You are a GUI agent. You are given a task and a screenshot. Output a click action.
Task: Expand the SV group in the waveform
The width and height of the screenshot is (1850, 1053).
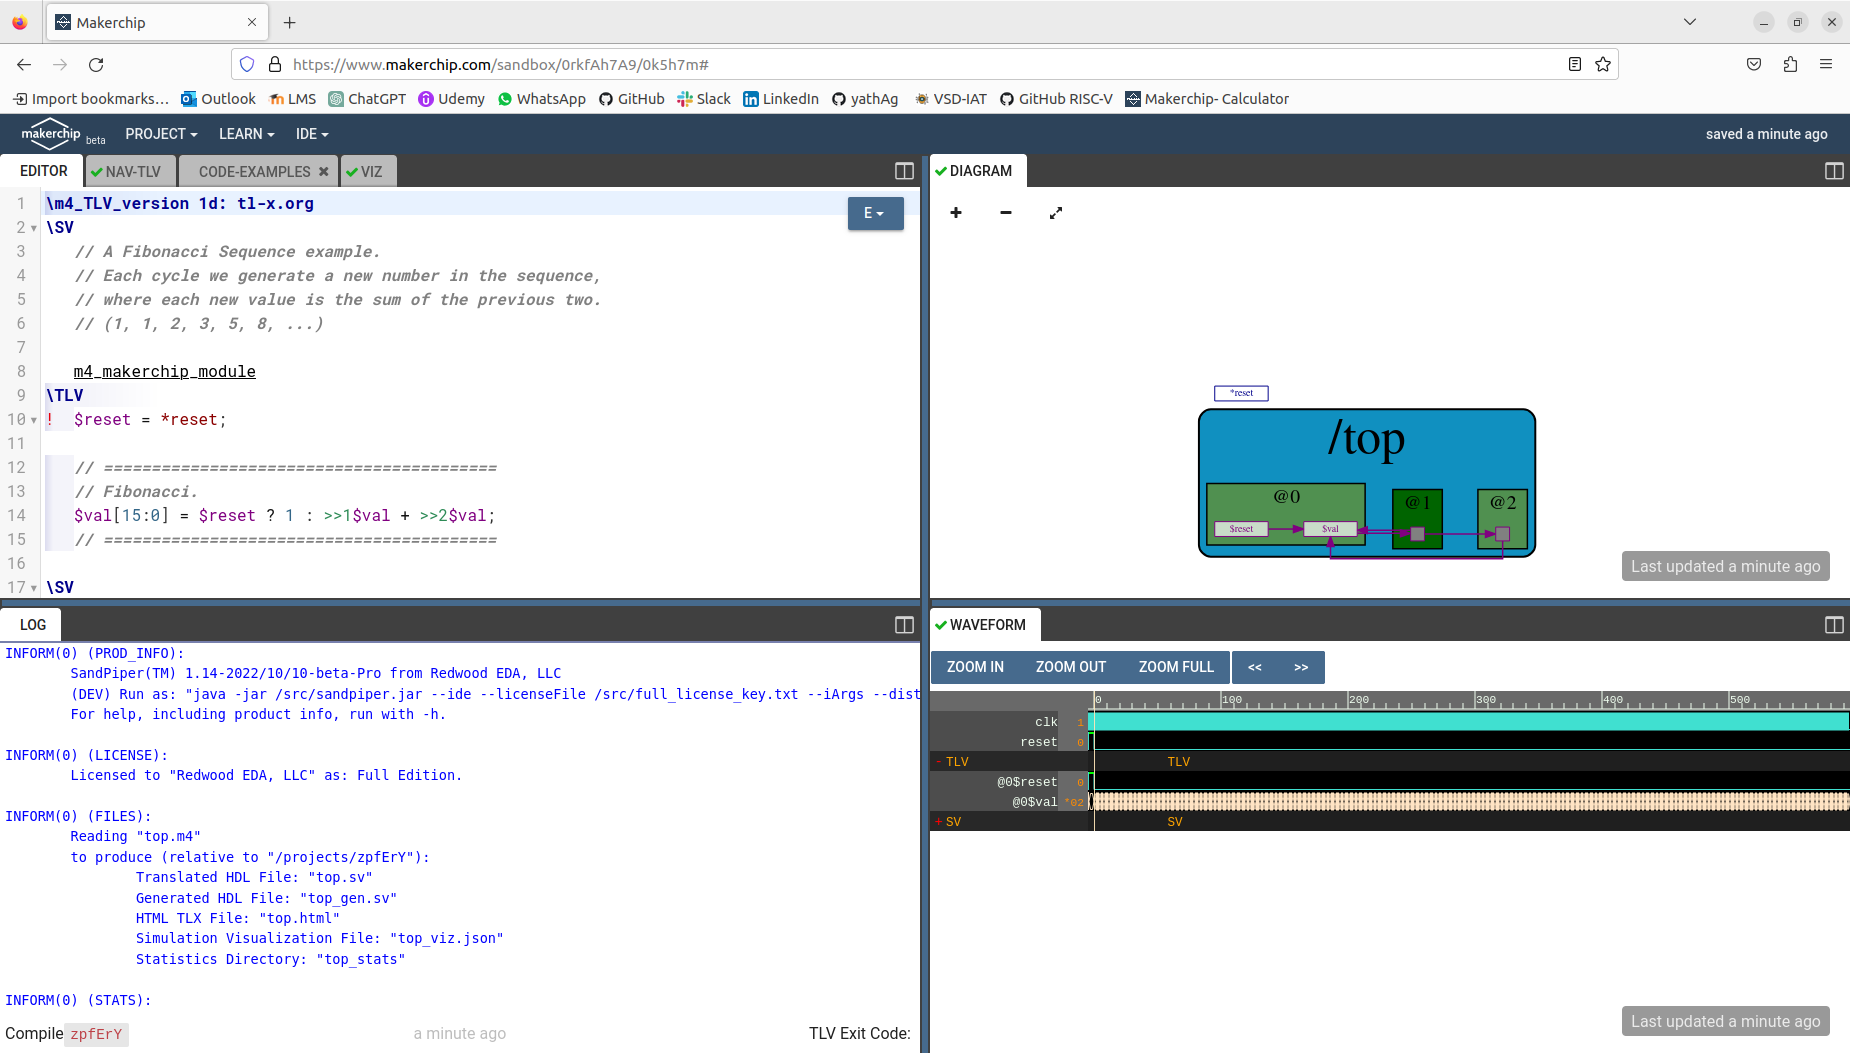pos(938,821)
